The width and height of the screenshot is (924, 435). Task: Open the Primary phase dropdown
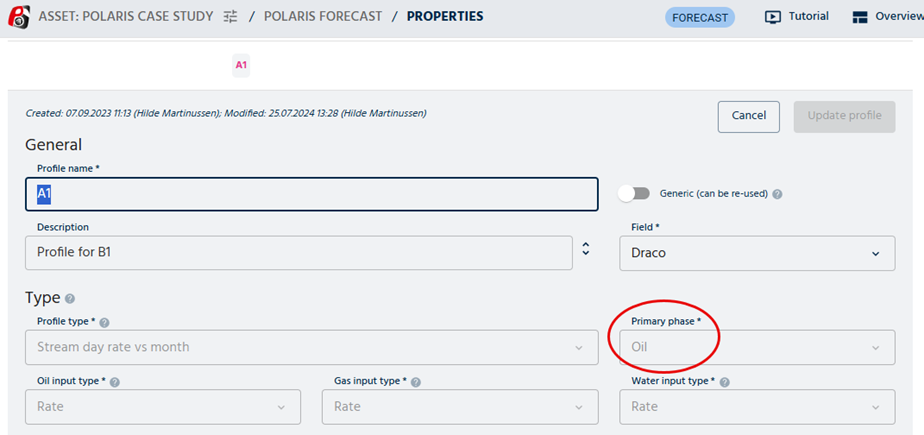pyautogui.click(x=757, y=347)
